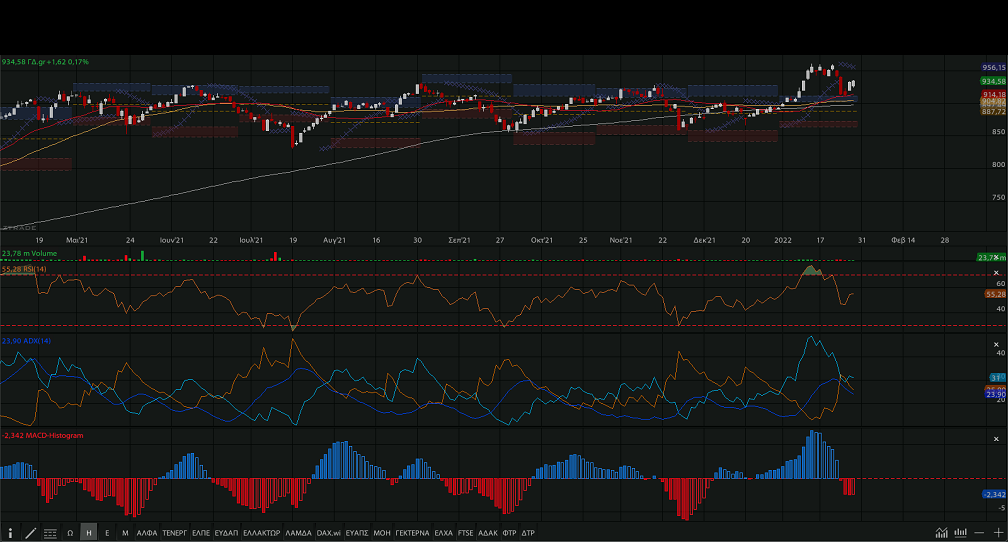Zoom out with the minus icon
Viewport: 1008px width, 542px height.
[980, 533]
